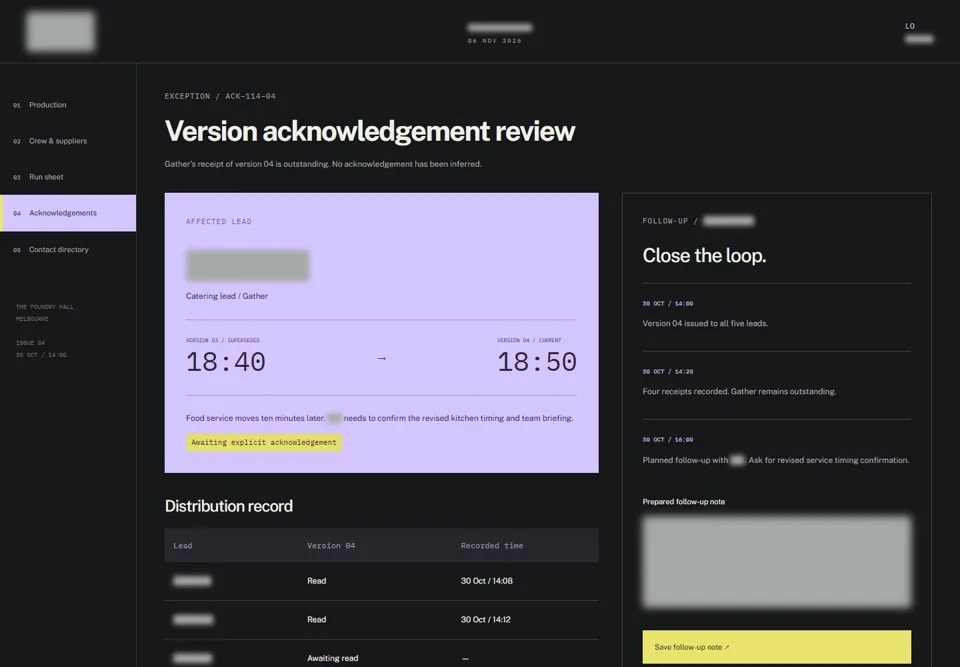This screenshot has width=960, height=667.
Task: Click the Prepared follow-up note label
Action: tap(684, 502)
